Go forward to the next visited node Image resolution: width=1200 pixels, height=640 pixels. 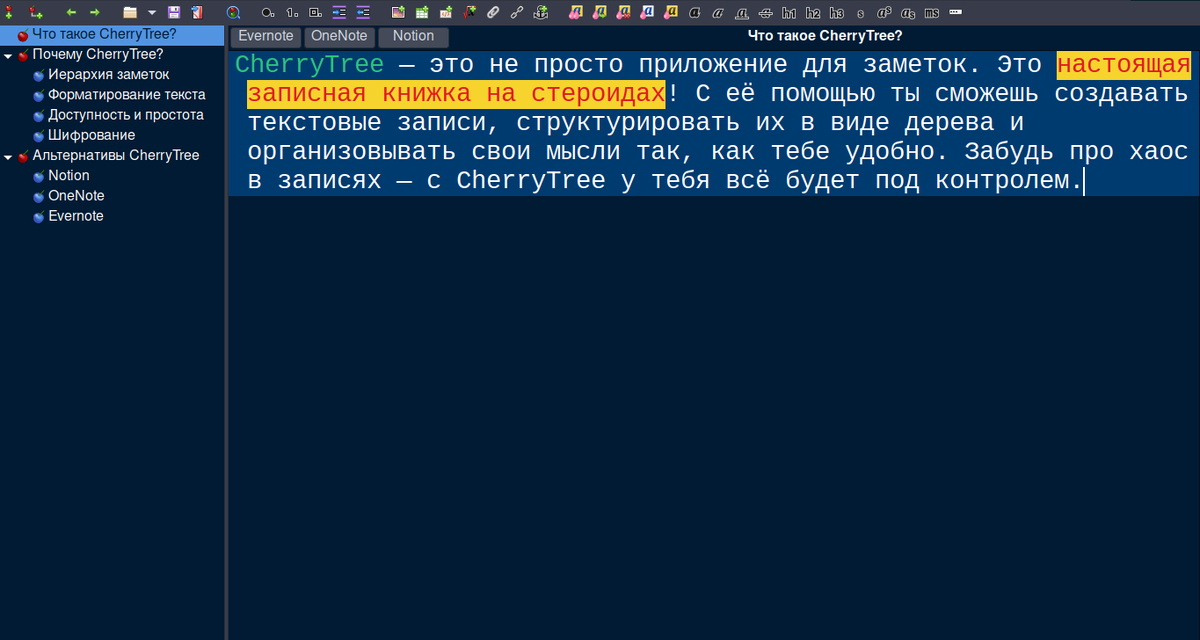point(95,13)
